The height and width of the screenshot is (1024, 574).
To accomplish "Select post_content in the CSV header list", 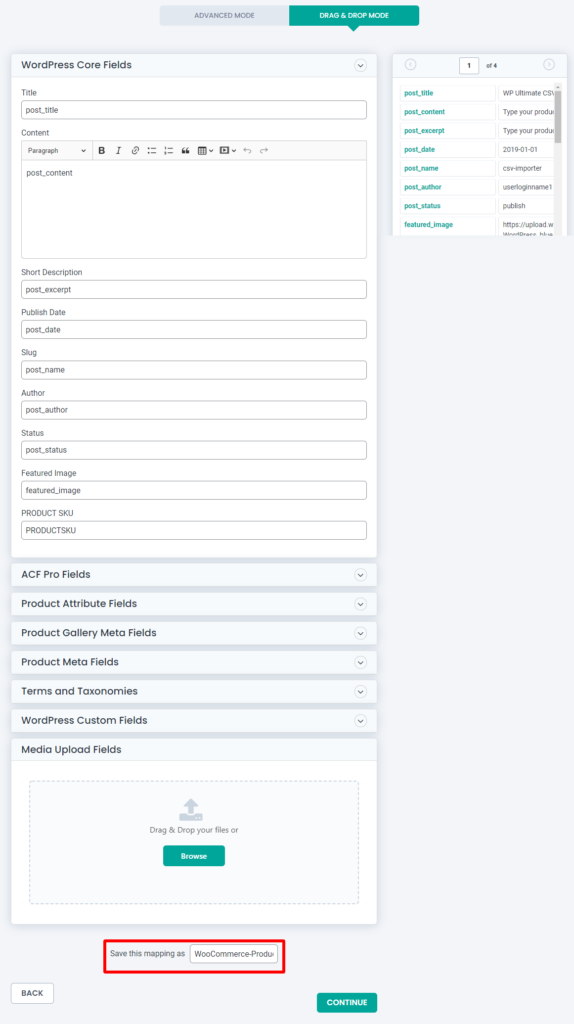I will tap(448, 112).
